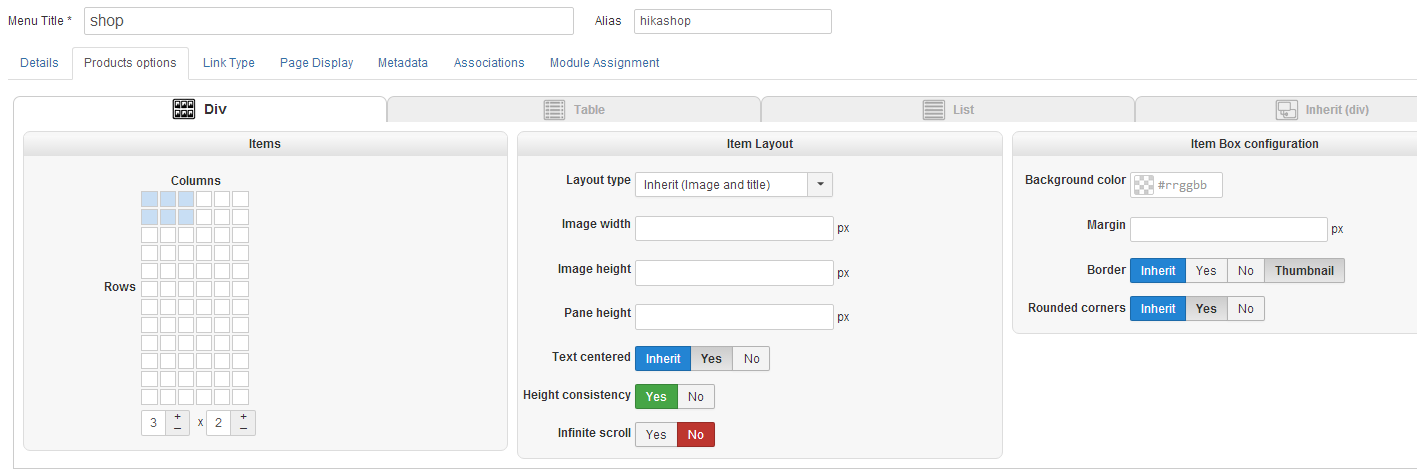Open the Page Display tab
Screen dimensions: 1417x469
(316, 63)
